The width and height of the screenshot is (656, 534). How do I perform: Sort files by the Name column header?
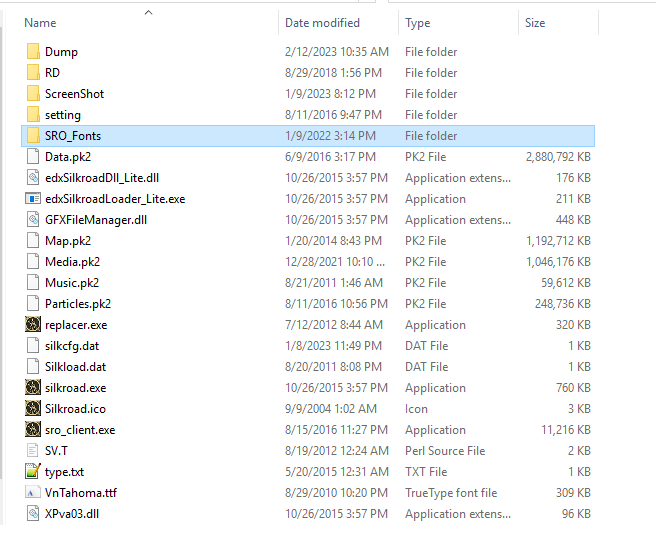[40, 23]
